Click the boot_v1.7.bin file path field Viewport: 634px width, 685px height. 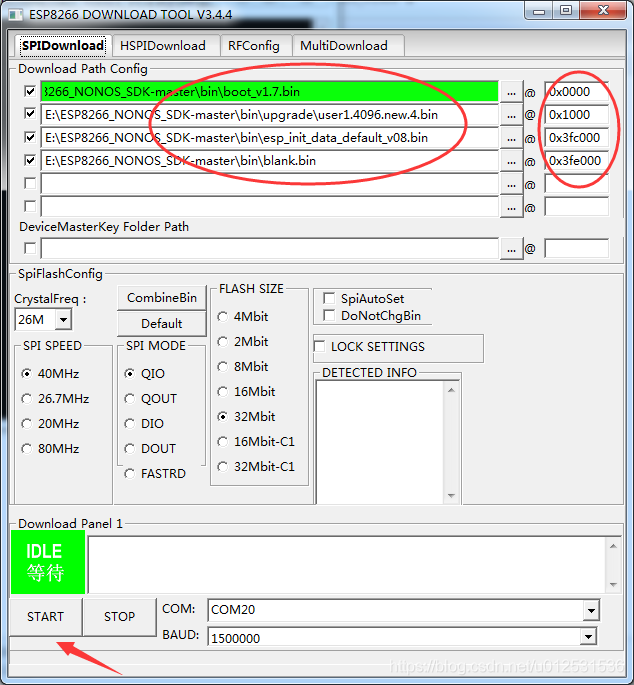pyautogui.click(x=270, y=92)
